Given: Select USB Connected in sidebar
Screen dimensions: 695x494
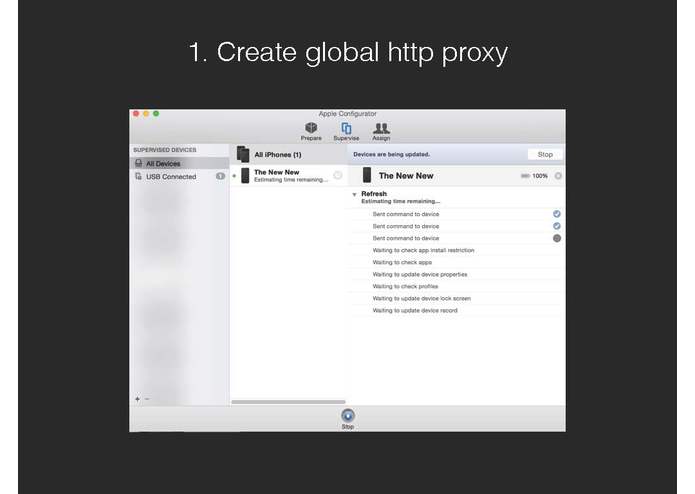Looking at the screenshot, I should 180,176.
